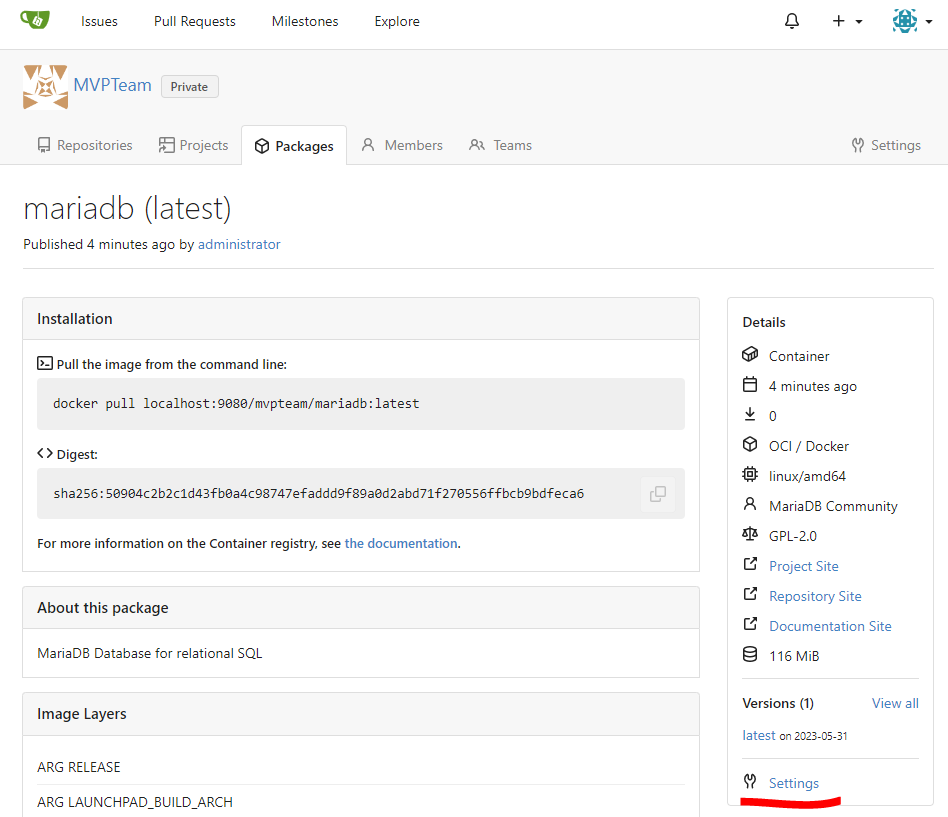Screen dimensions: 948x817
Task: Click the tools icon beside package Settings
Action: [750, 781]
